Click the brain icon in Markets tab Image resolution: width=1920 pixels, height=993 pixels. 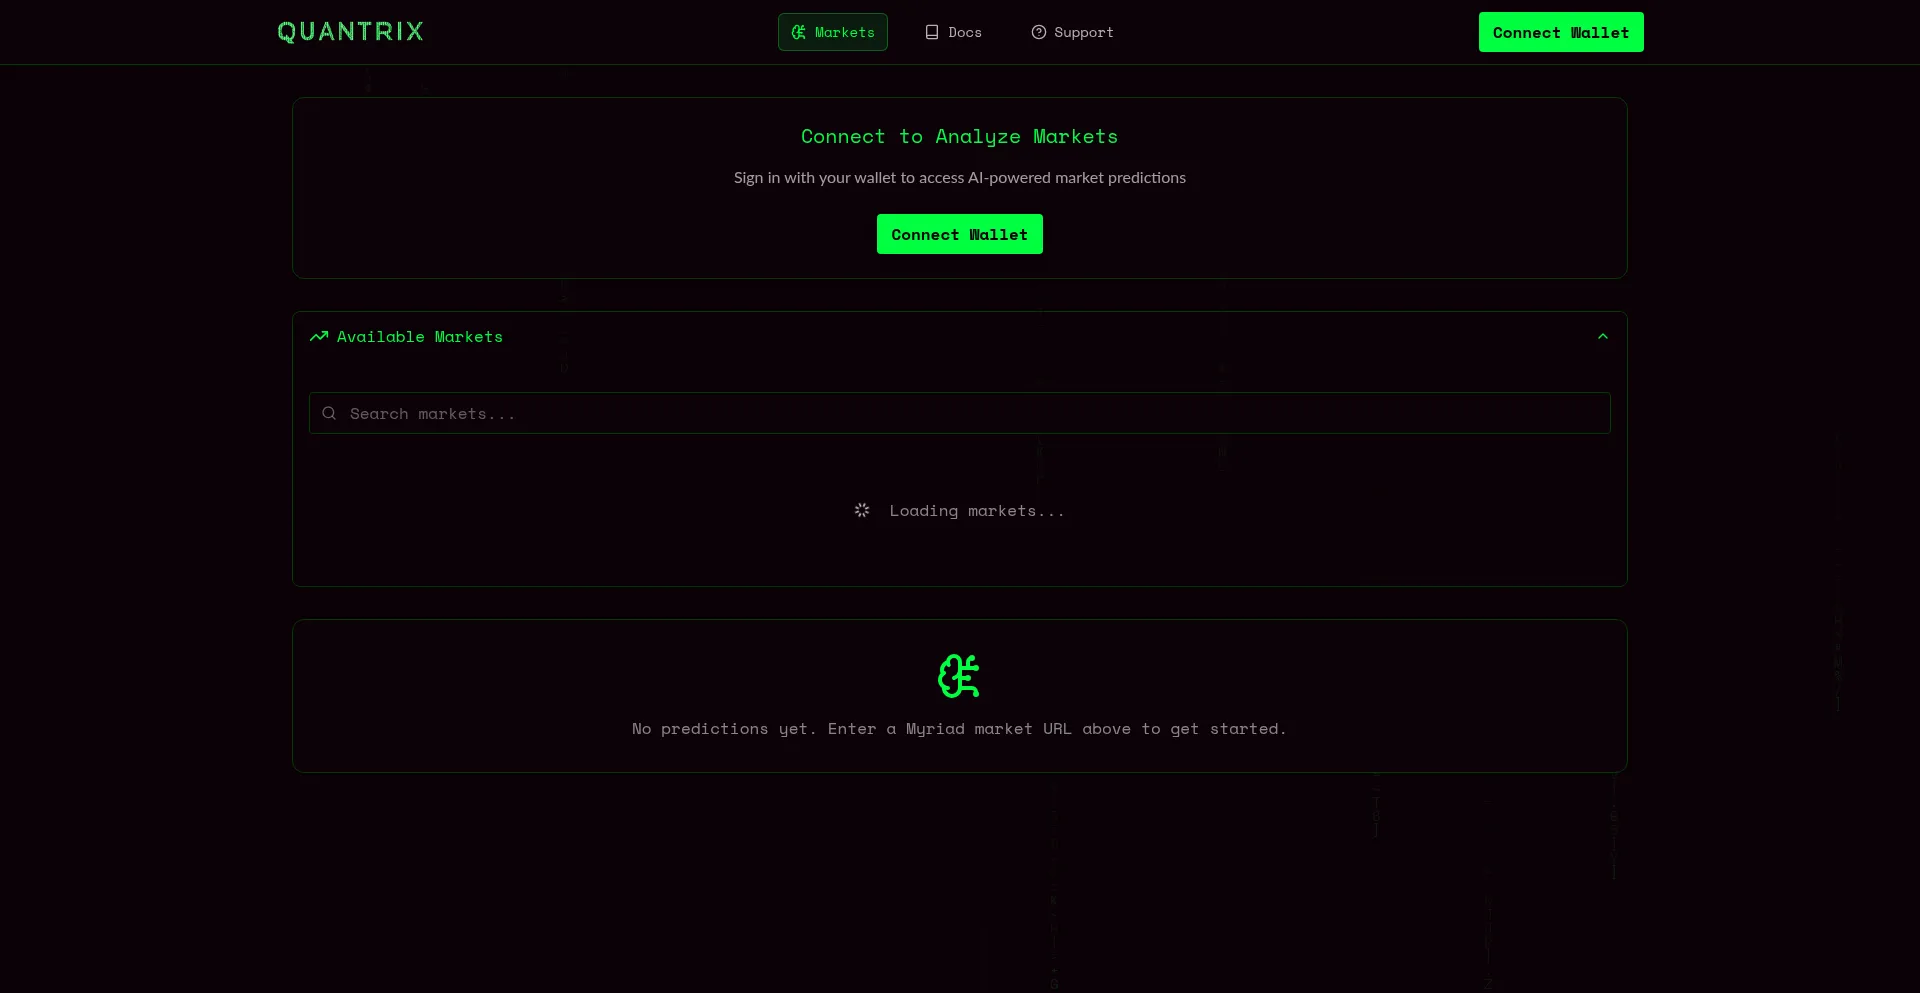click(798, 32)
